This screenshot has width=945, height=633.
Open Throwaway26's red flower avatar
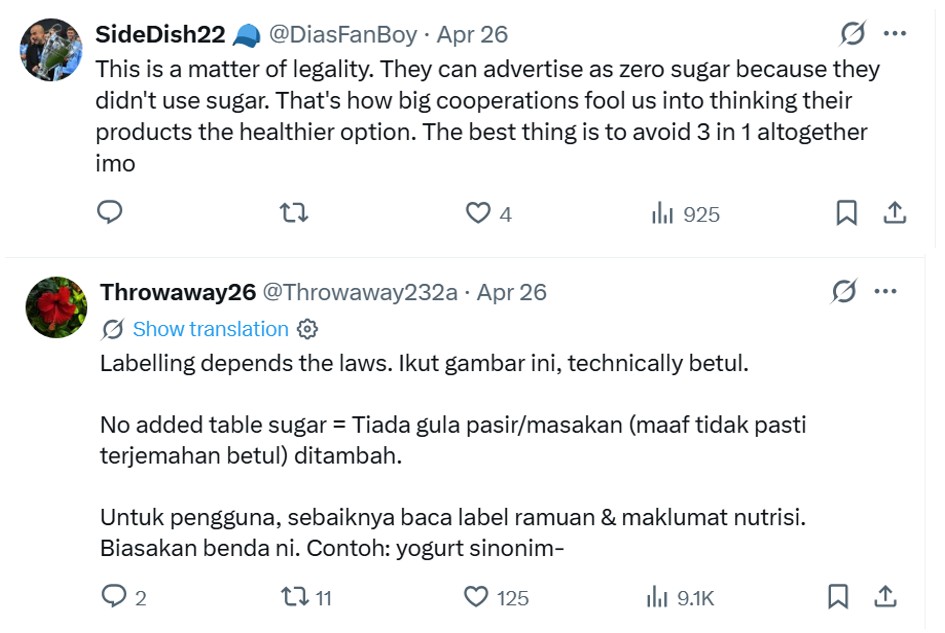pyautogui.click(x=56, y=307)
